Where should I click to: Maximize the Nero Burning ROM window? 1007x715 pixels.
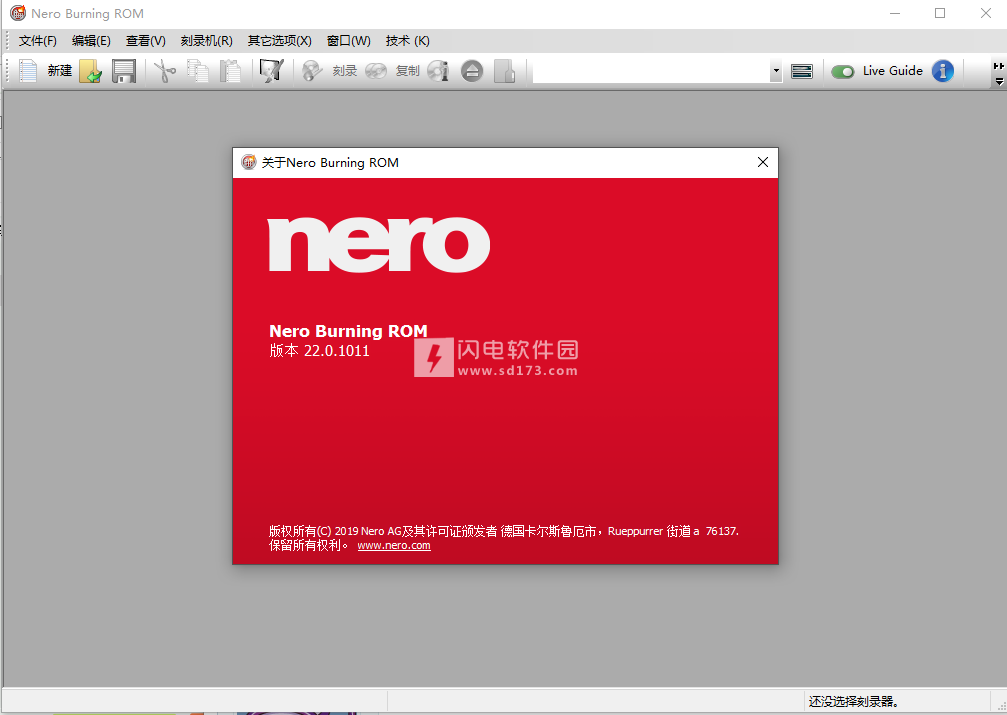(940, 13)
